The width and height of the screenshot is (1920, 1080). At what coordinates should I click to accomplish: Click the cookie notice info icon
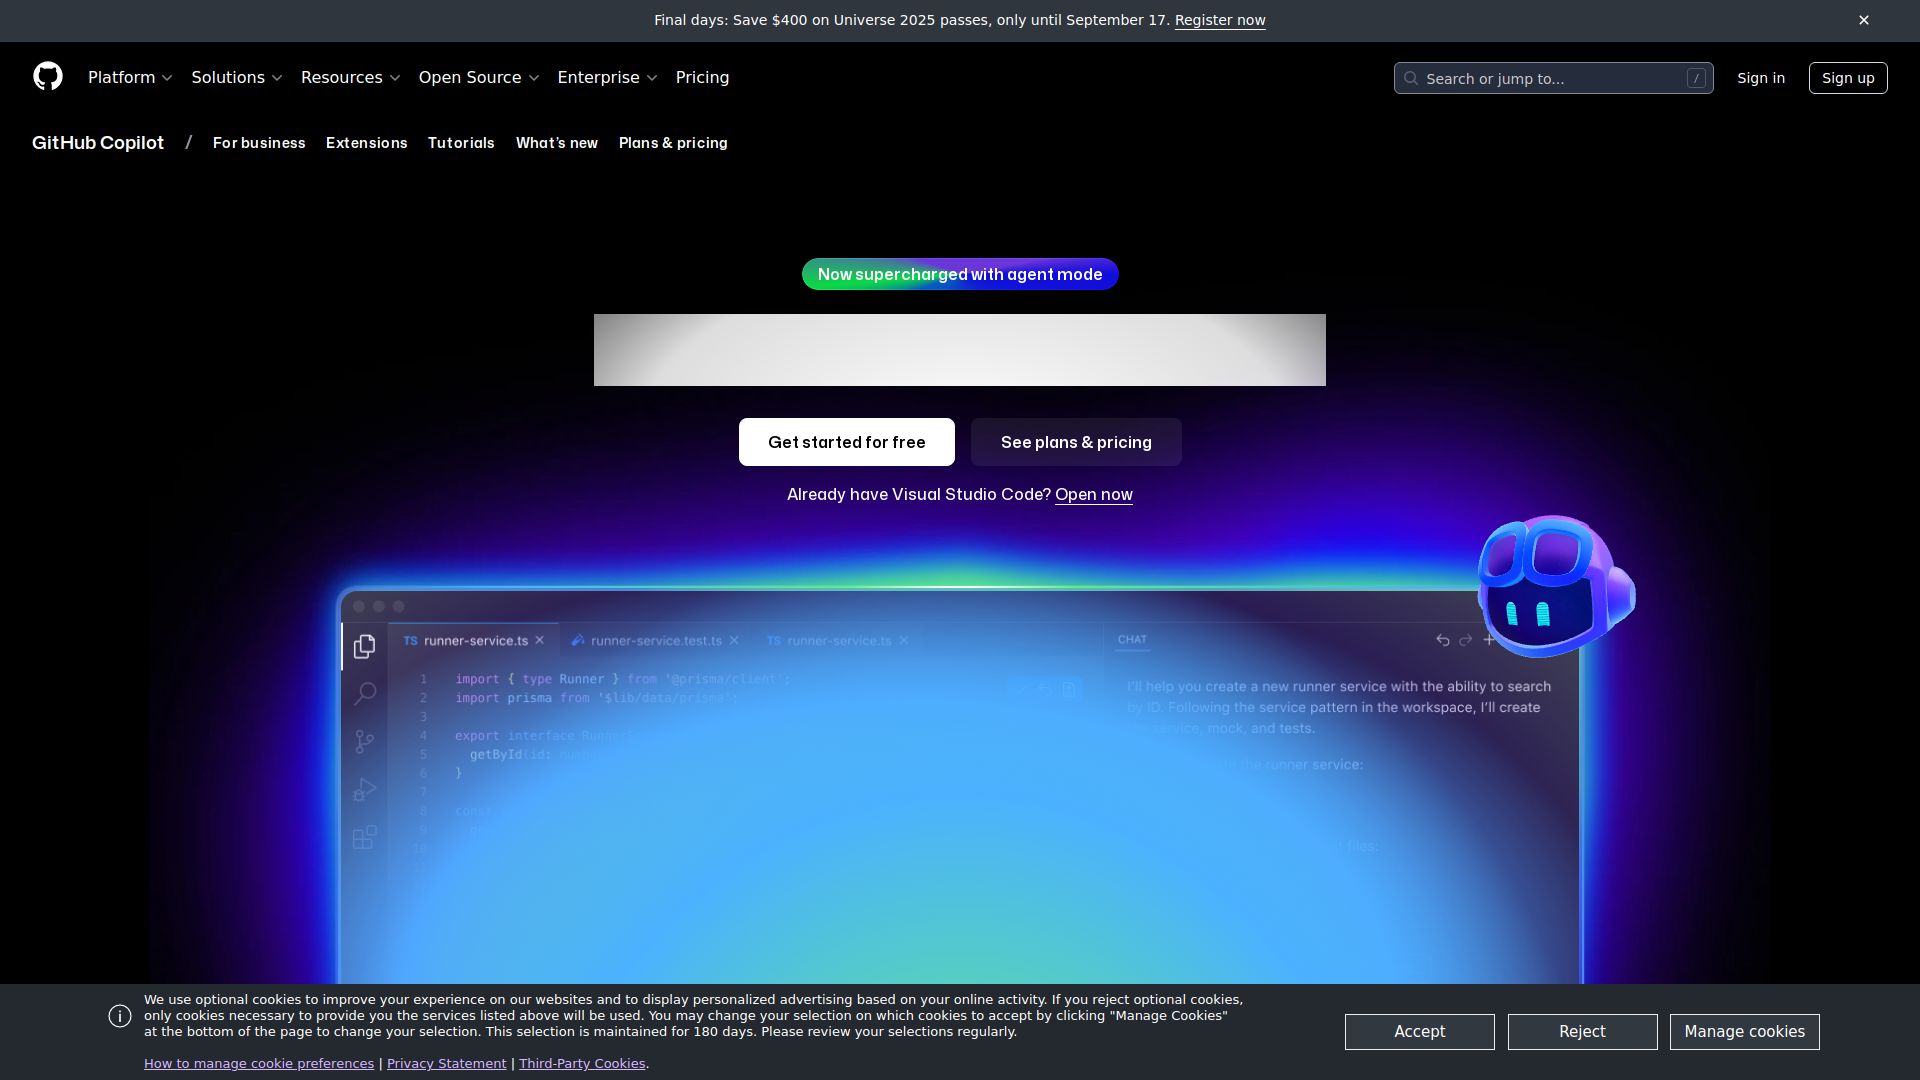pos(120,1016)
